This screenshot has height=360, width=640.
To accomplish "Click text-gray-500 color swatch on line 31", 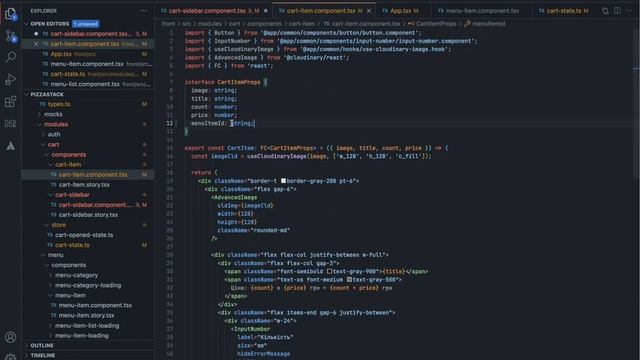I will 349,280.
